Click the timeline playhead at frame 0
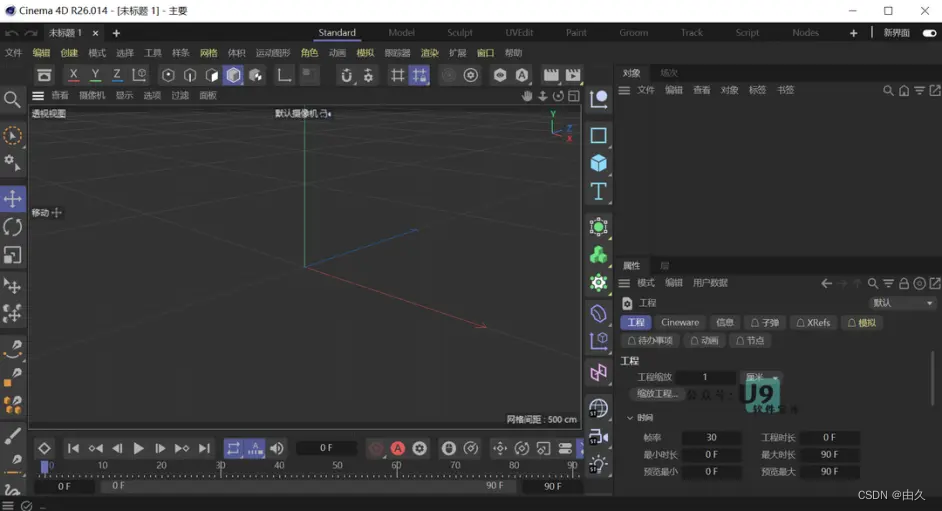Screen dimensions: 942x511 (x=44, y=467)
